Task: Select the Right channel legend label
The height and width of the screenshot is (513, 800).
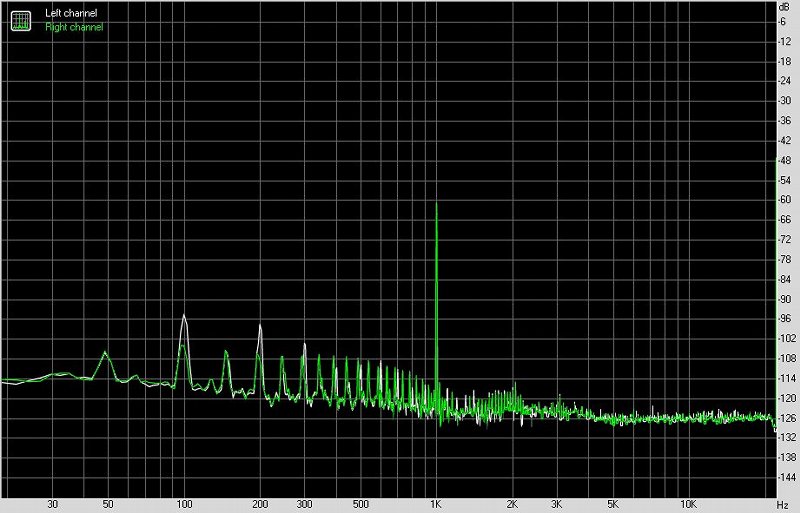Action: [74, 27]
